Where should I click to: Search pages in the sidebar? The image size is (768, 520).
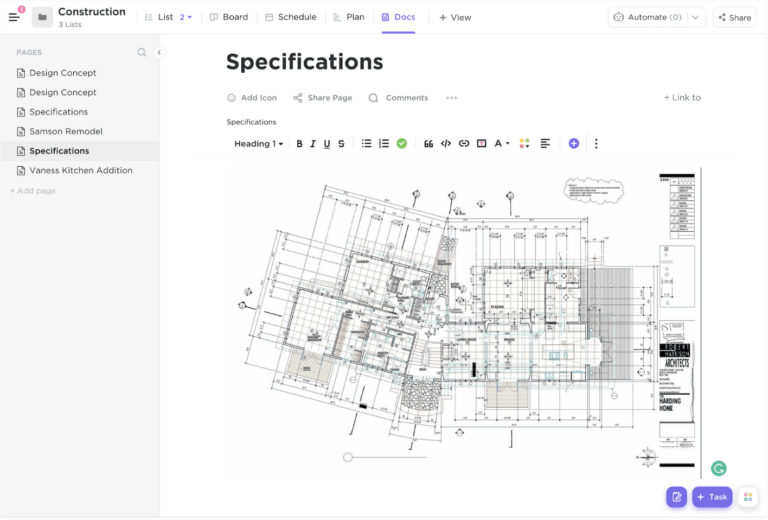pos(141,52)
